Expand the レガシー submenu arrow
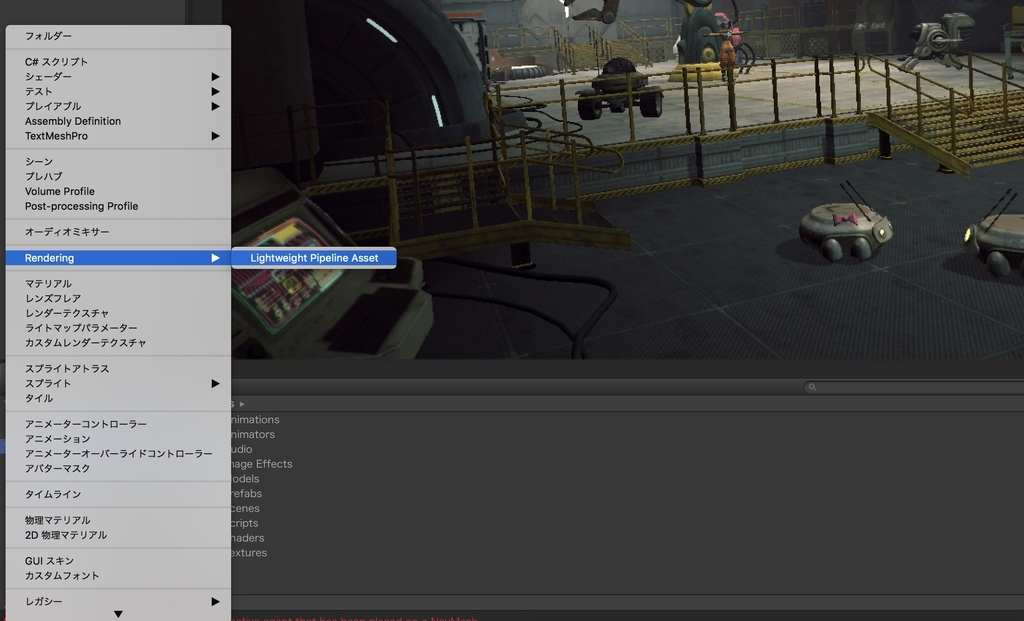The height and width of the screenshot is (621, 1024). [215, 601]
